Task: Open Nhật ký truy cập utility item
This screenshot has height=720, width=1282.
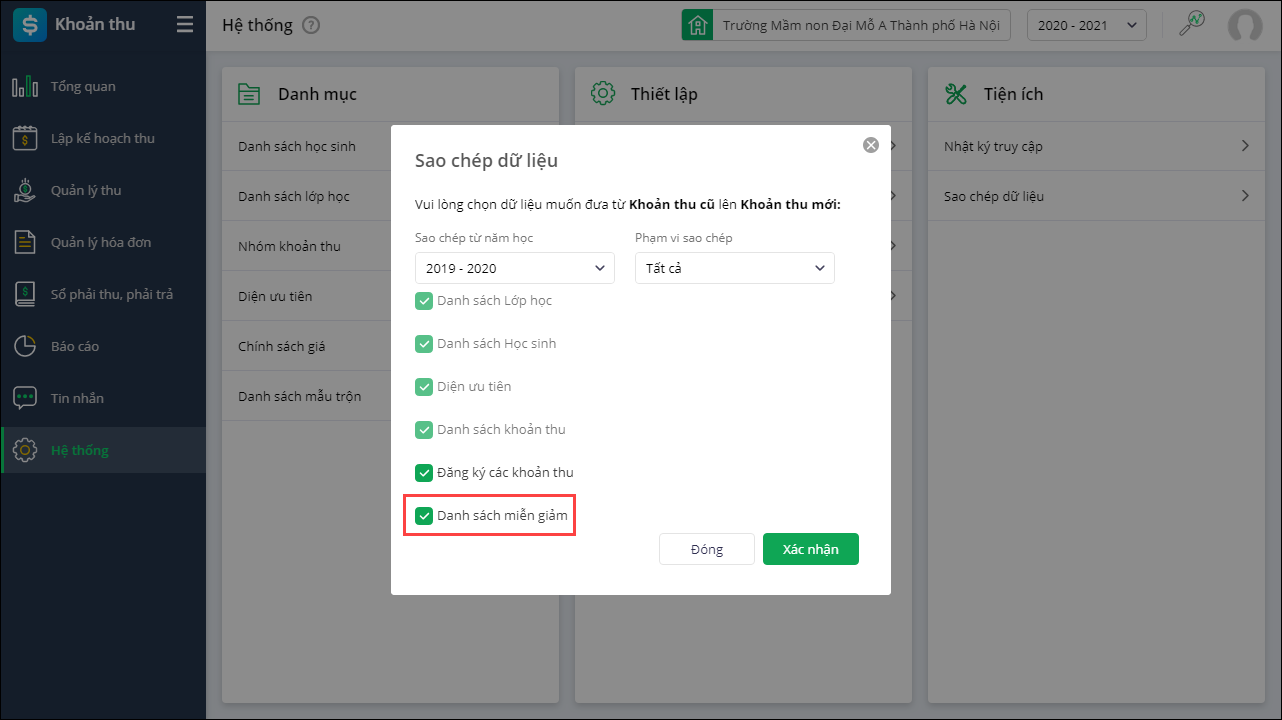Action: point(1097,146)
